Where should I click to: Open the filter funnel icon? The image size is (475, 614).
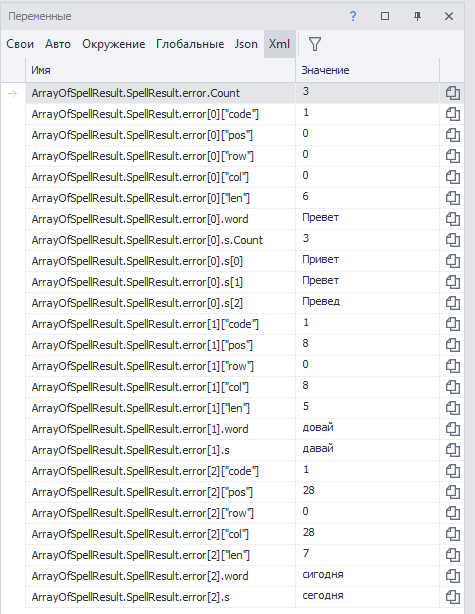tap(315, 44)
